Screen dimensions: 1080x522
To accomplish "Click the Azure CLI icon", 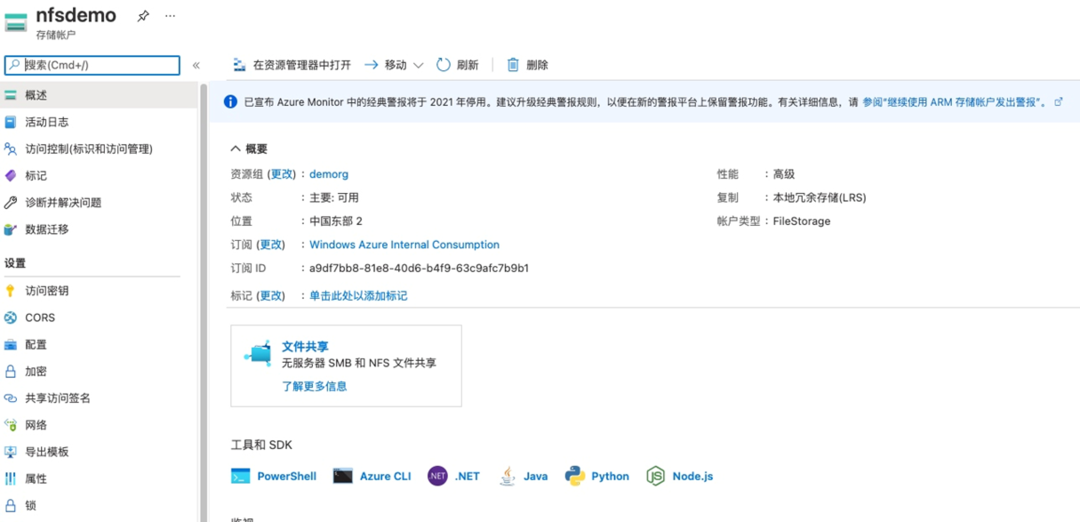I will [x=342, y=476].
